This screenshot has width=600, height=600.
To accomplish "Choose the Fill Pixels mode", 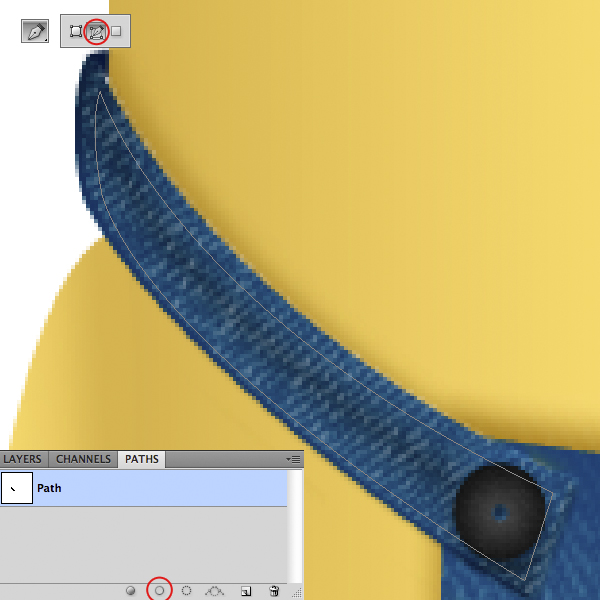I will coord(116,32).
